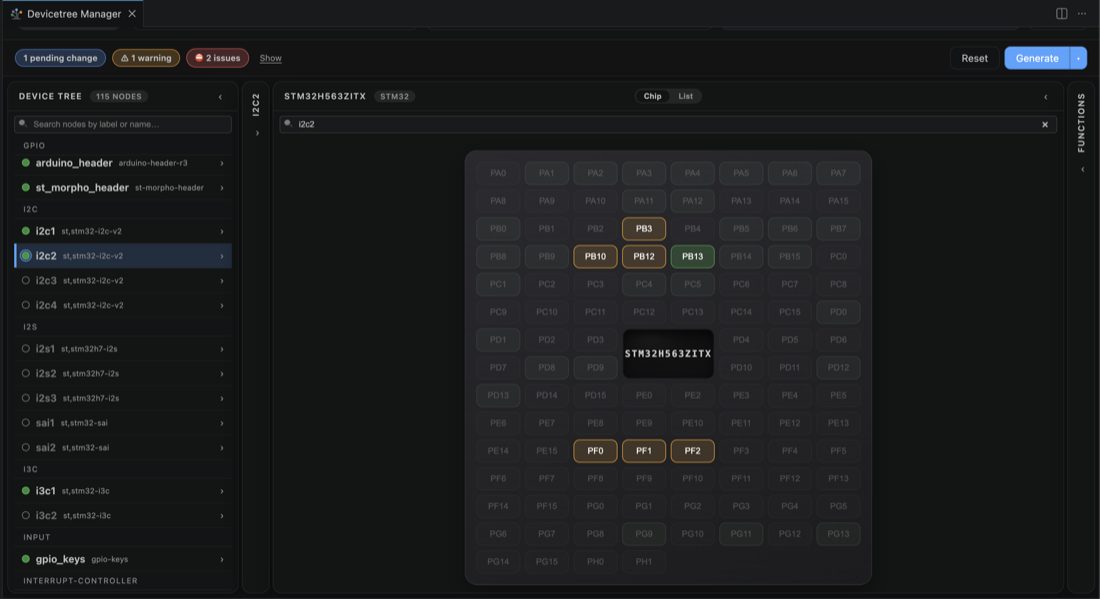
Task: Open the Generate button dropdown arrow
Action: click(x=1078, y=58)
